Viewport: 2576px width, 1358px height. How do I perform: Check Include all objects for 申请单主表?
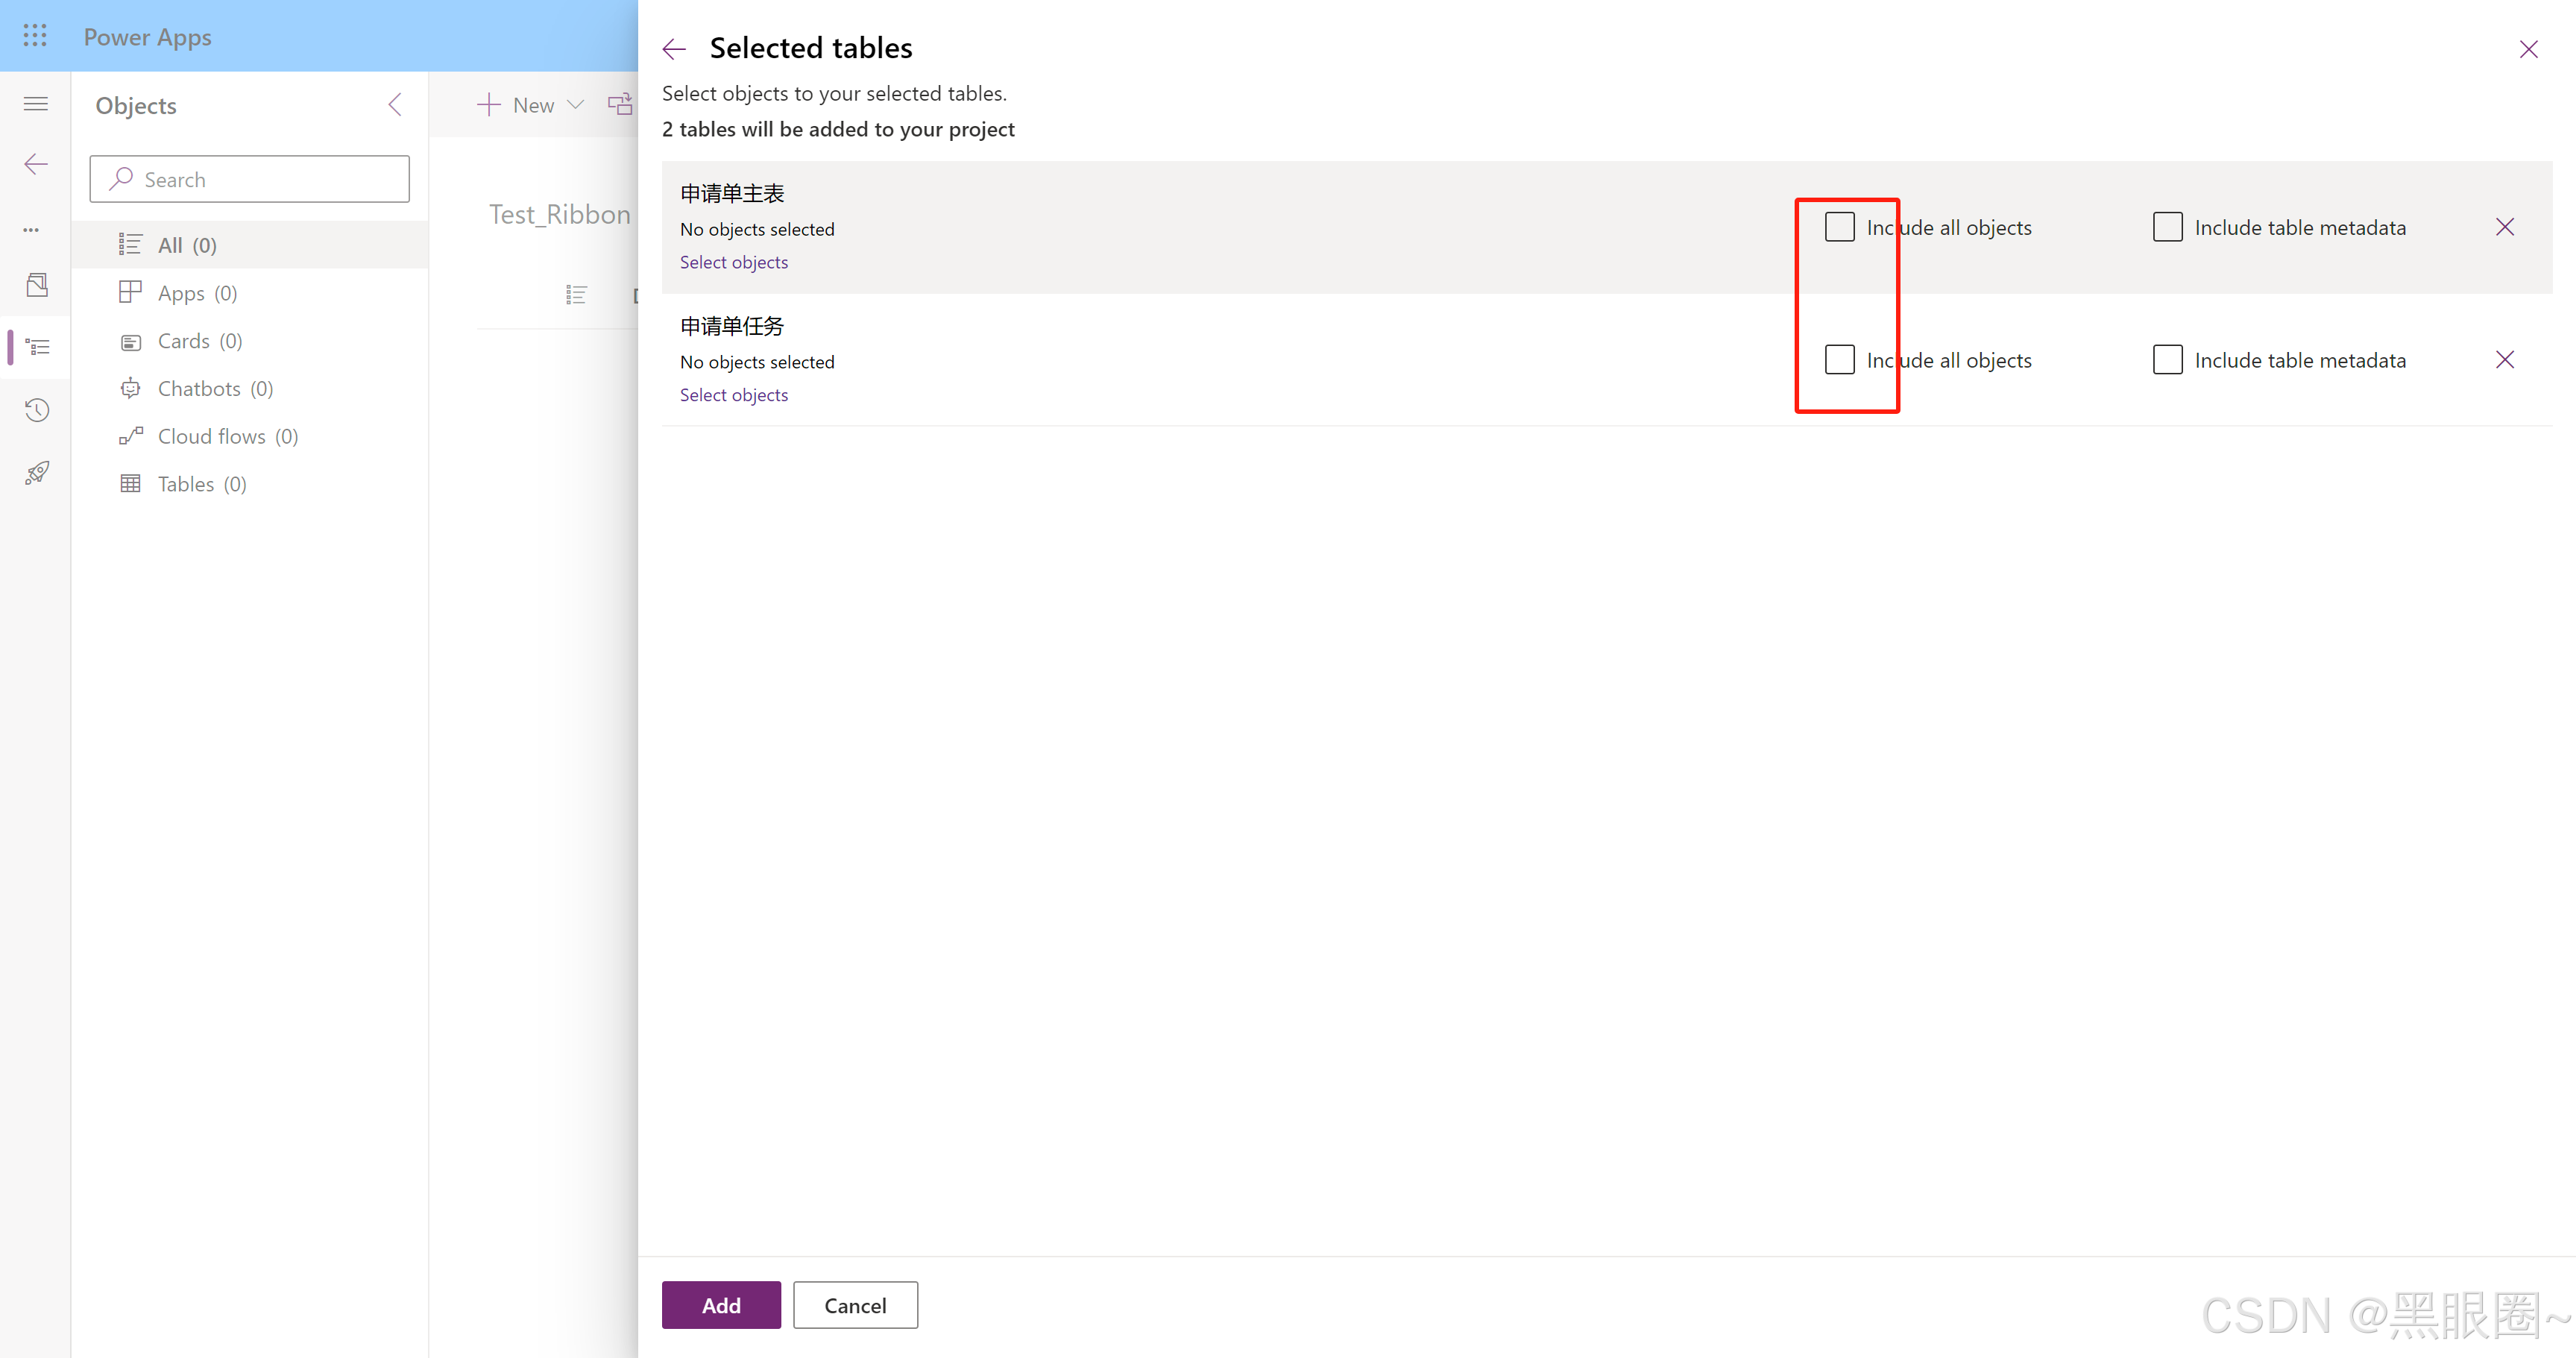[1839, 227]
